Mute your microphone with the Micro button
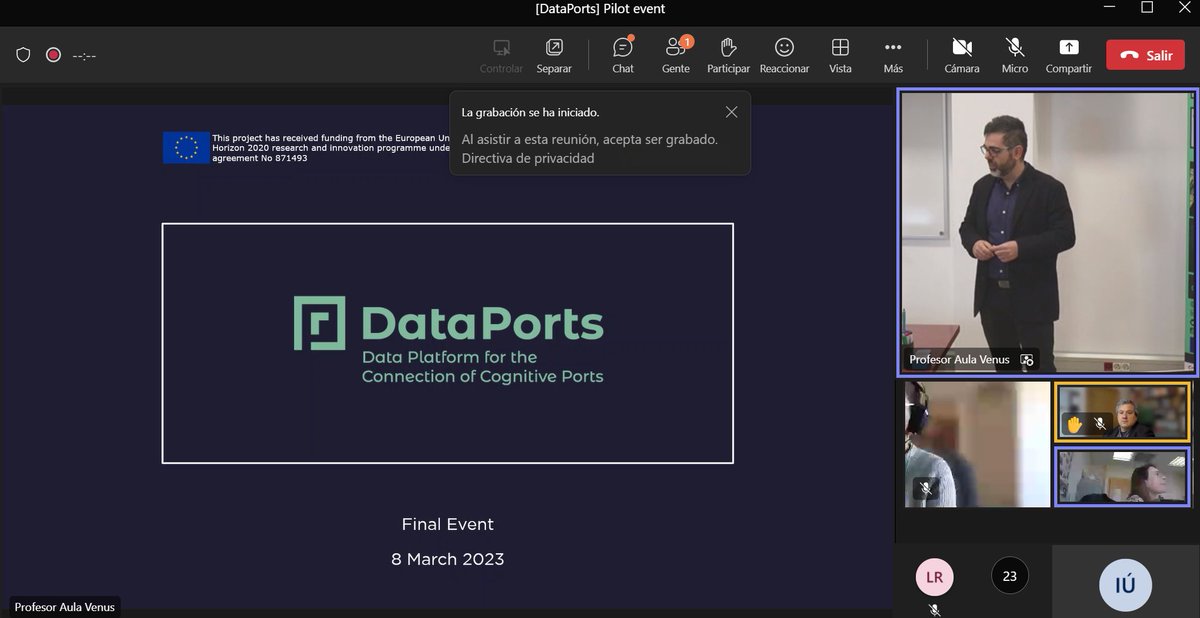 tap(1014, 55)
